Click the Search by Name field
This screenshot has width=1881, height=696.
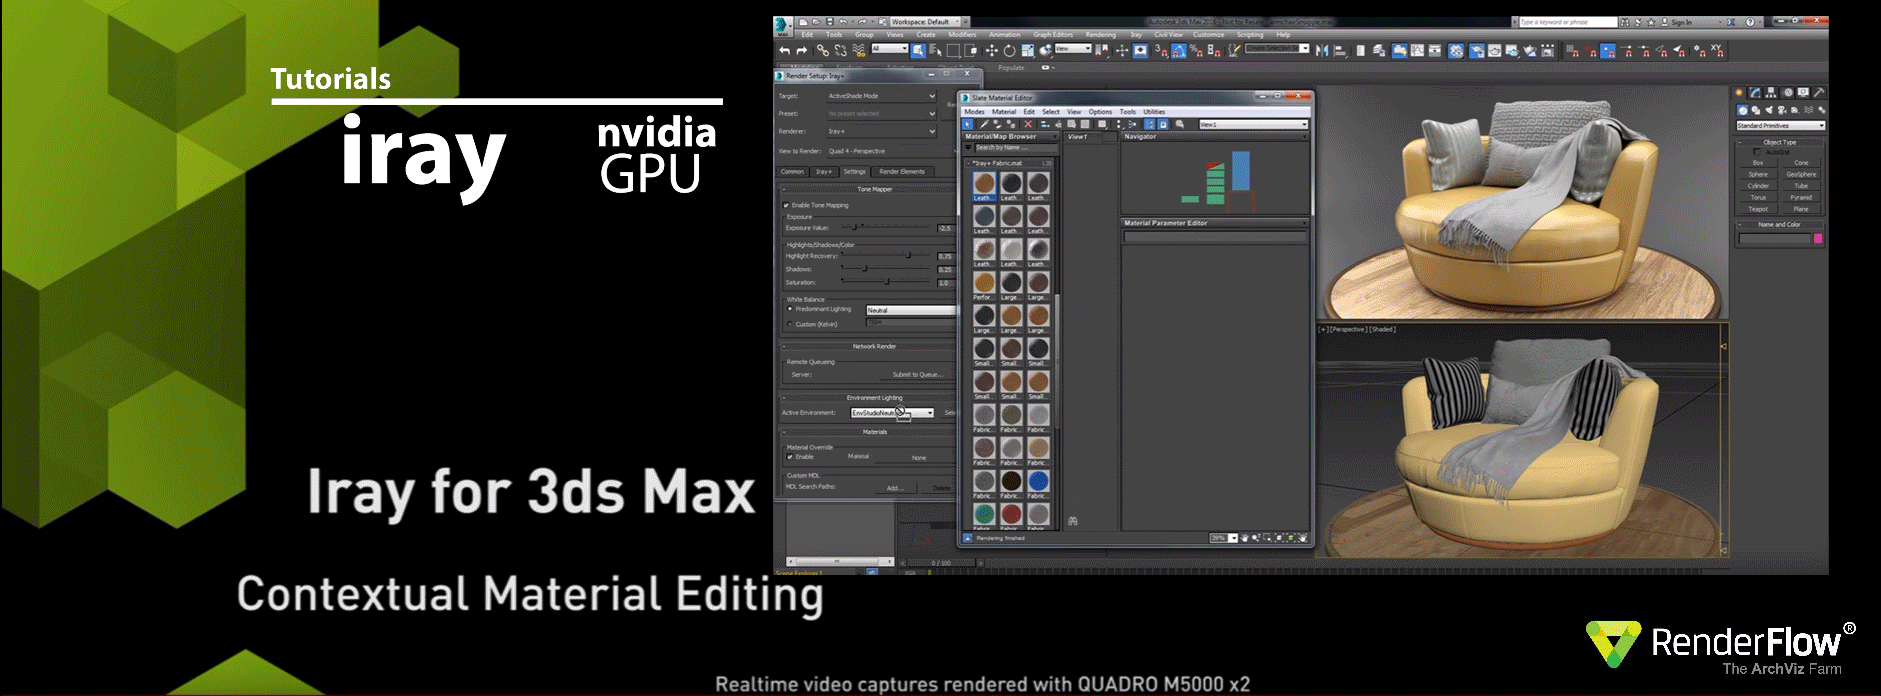(1016, 148)
